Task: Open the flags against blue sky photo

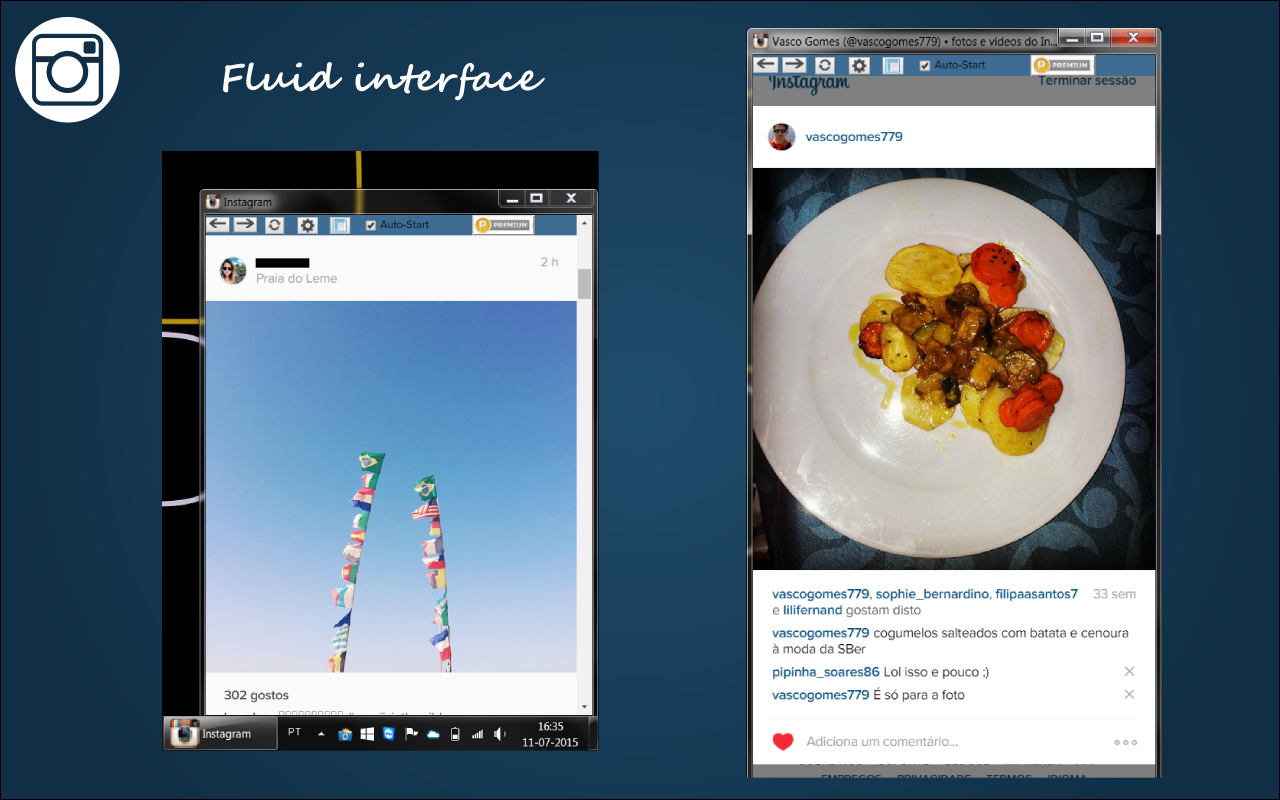Action: pyautogui.click(x=391, y=486)
